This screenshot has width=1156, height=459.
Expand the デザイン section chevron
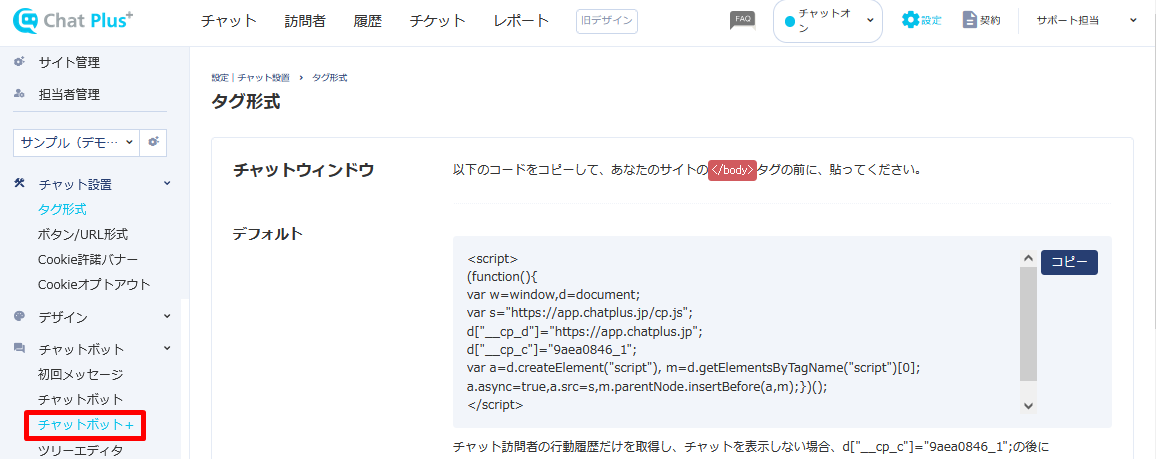(167, 318)
